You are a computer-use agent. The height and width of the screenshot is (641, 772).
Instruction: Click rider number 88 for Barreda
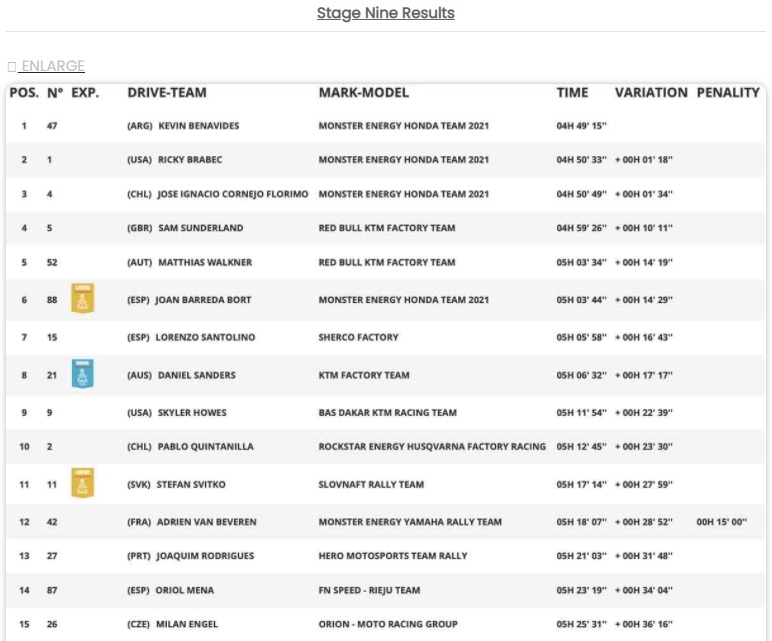(52, 300)
